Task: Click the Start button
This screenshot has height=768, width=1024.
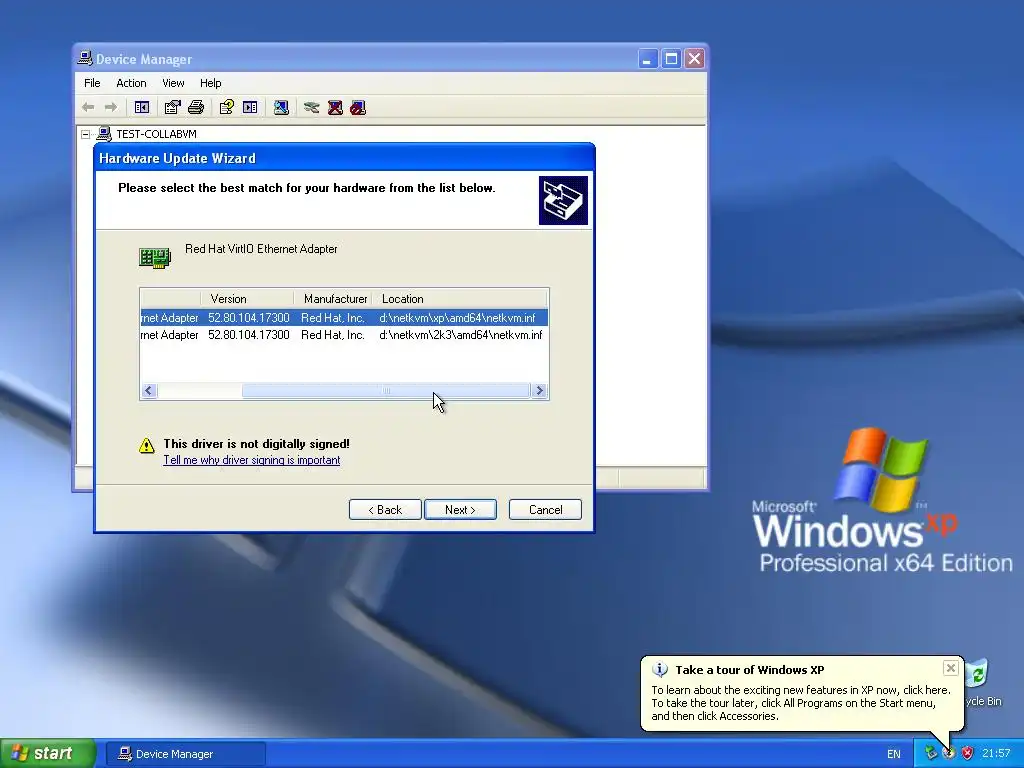Action: [x=47, y=754]
